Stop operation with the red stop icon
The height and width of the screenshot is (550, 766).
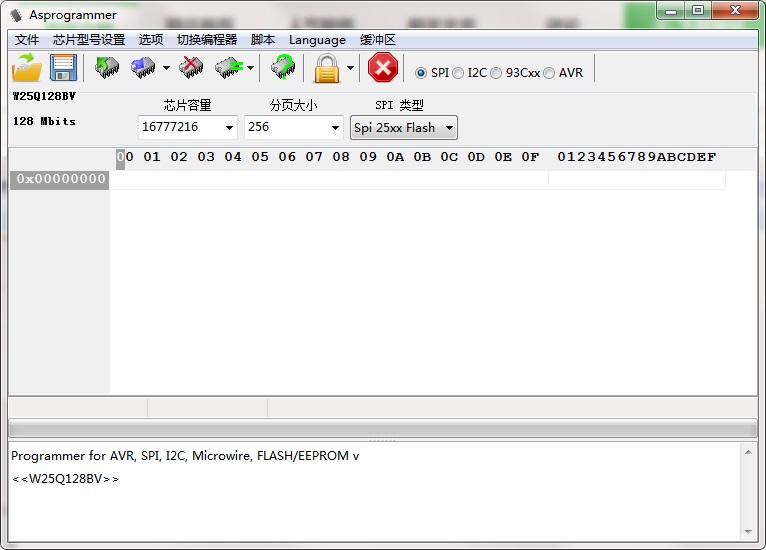point(383,67)
